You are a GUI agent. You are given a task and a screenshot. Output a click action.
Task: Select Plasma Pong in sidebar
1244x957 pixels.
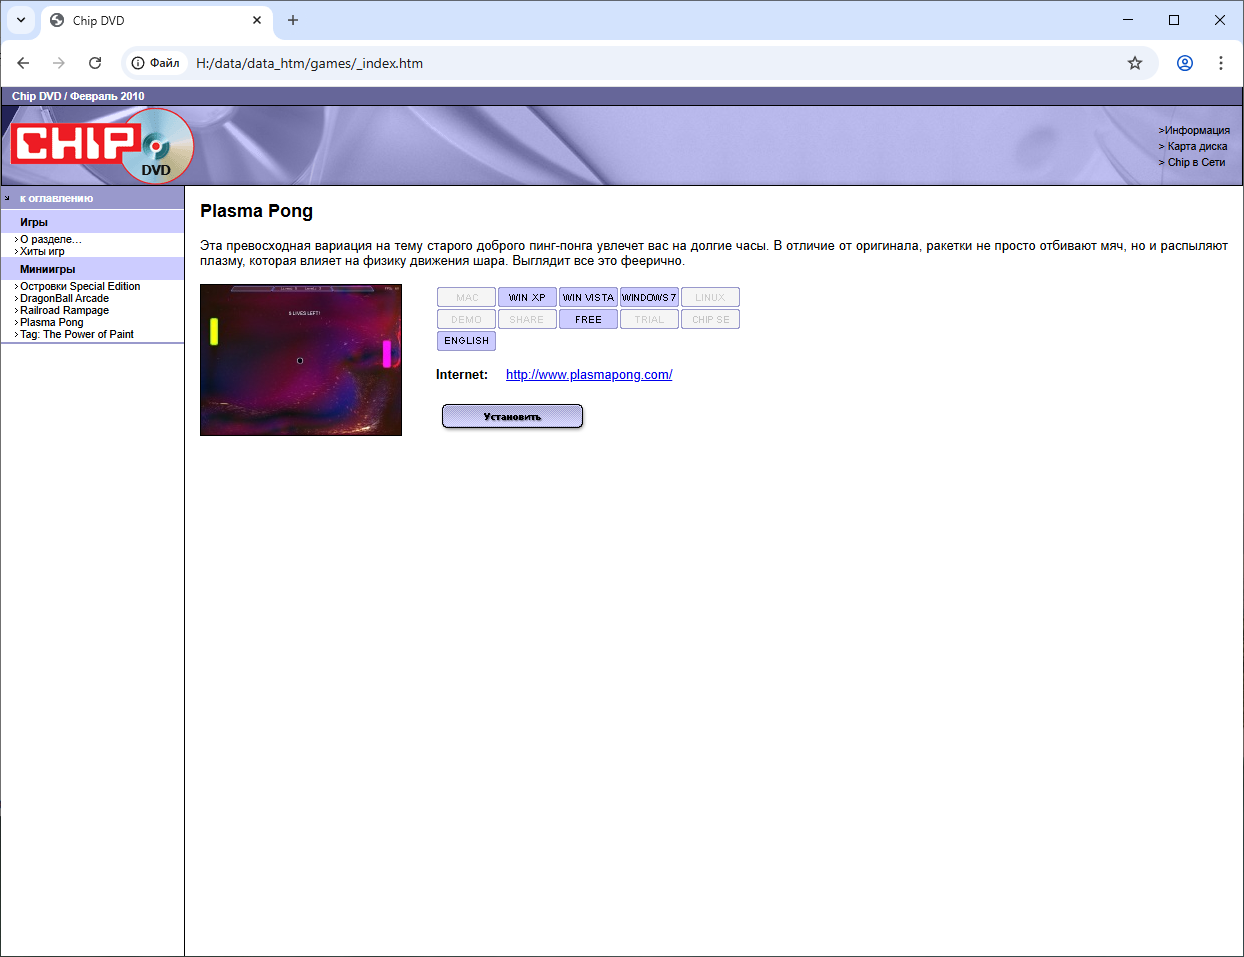pyautogui.click(x=52, y=322)
